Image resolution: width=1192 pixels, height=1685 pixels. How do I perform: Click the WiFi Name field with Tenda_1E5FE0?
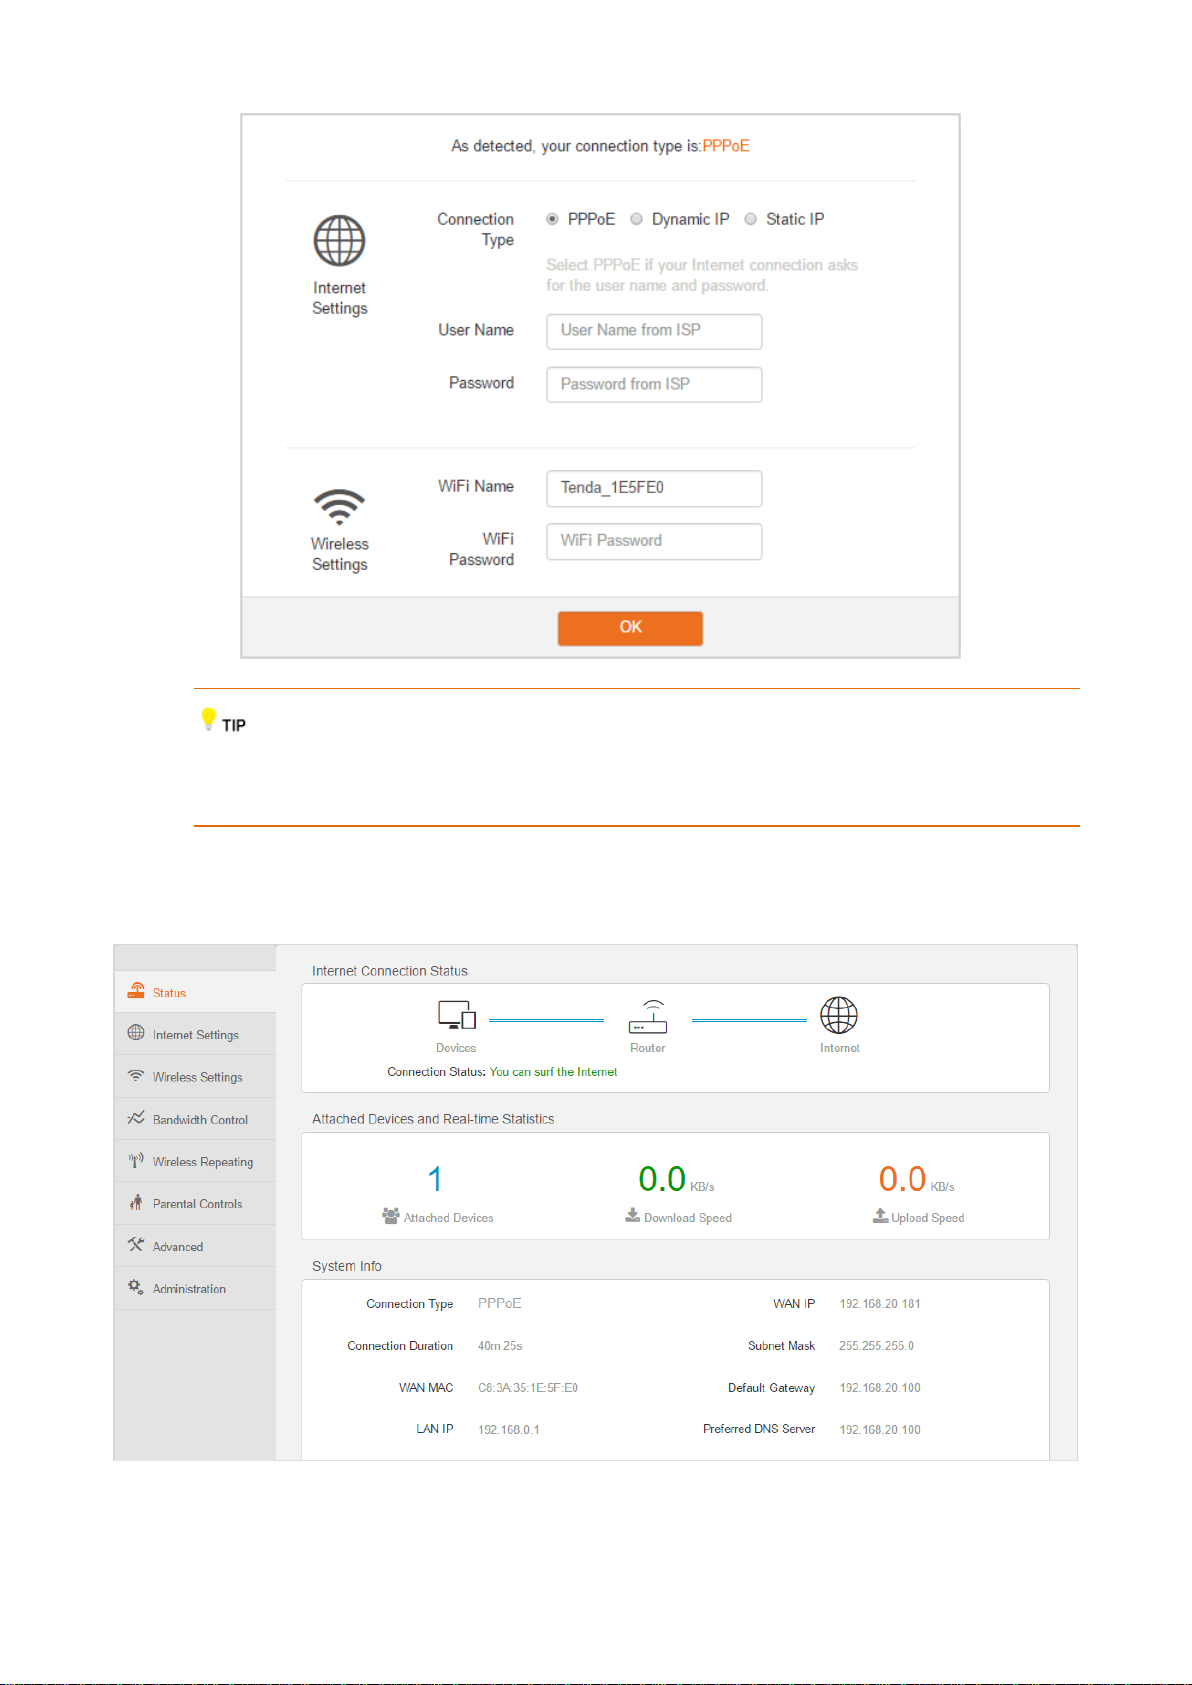point(654,488)
